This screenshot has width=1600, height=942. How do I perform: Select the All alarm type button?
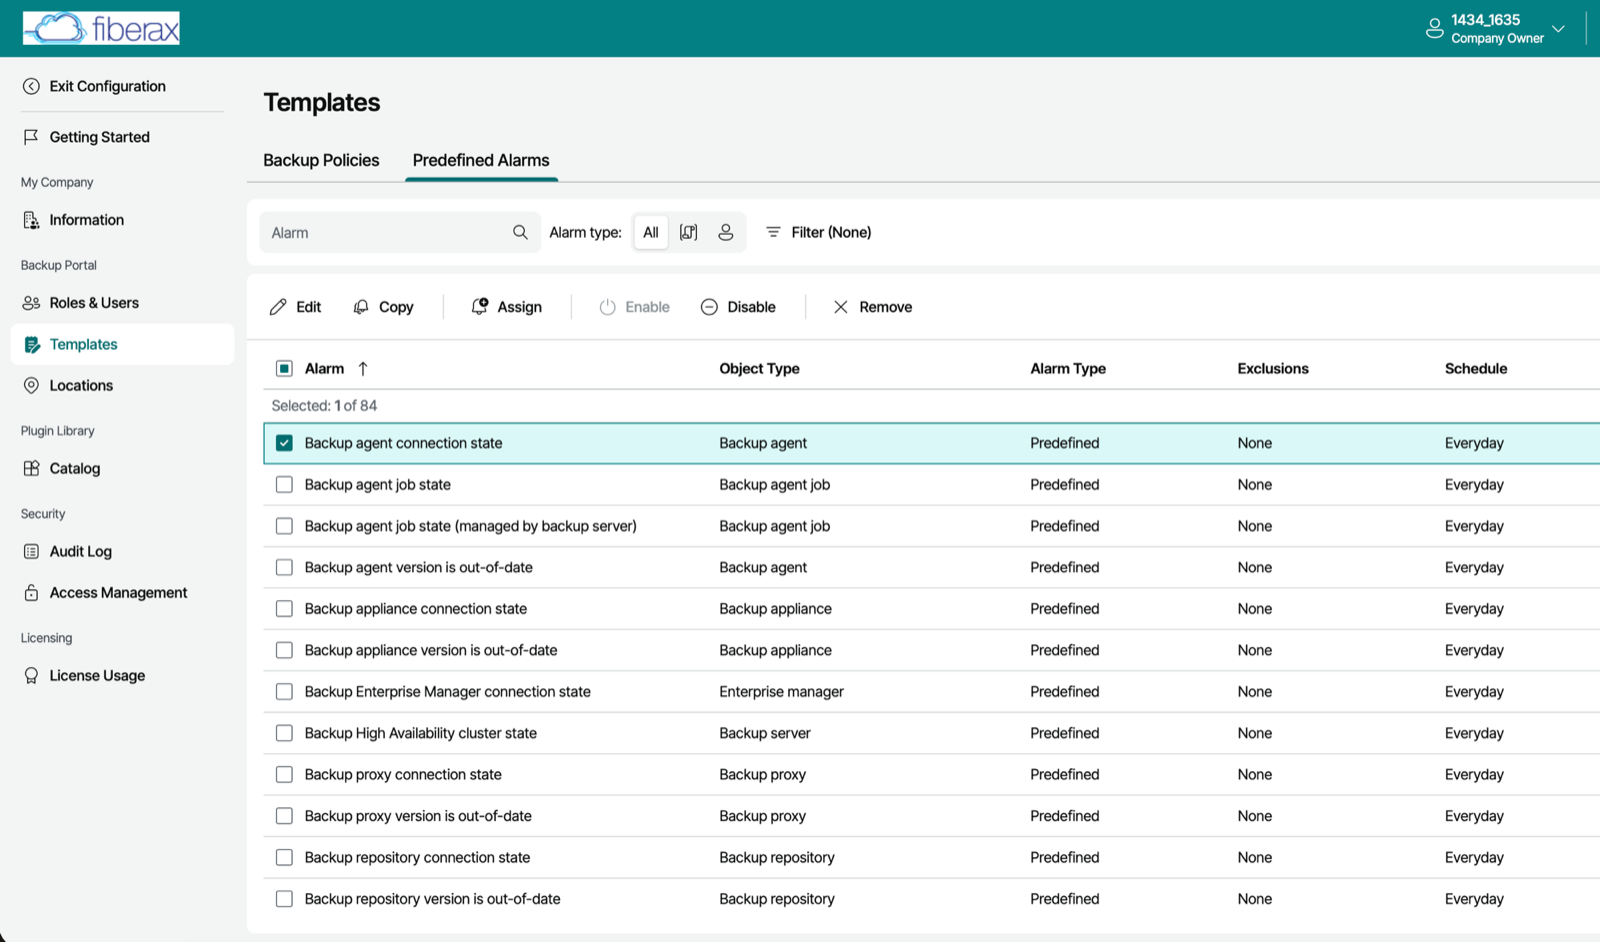tap(651, 232)
